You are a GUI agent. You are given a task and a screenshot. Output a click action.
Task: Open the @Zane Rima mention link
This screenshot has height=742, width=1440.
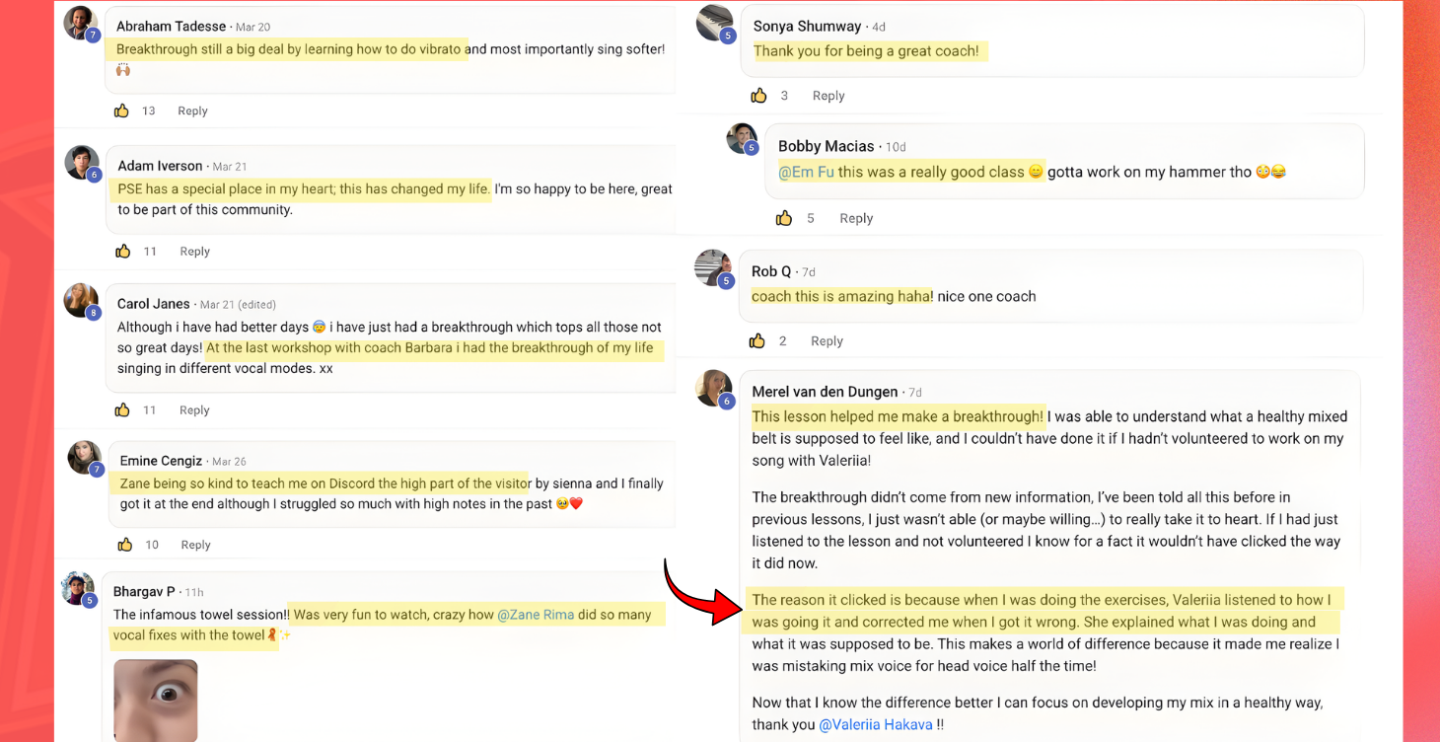[x=535, y=614]
